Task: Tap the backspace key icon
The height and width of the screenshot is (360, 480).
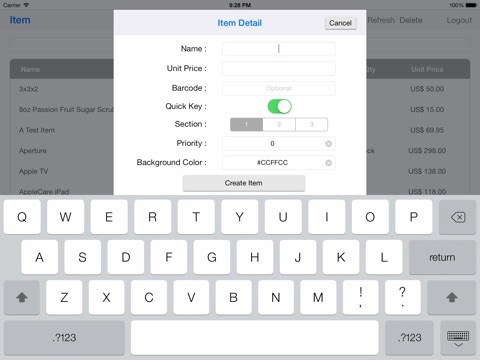Action: [x=457, y=217]
